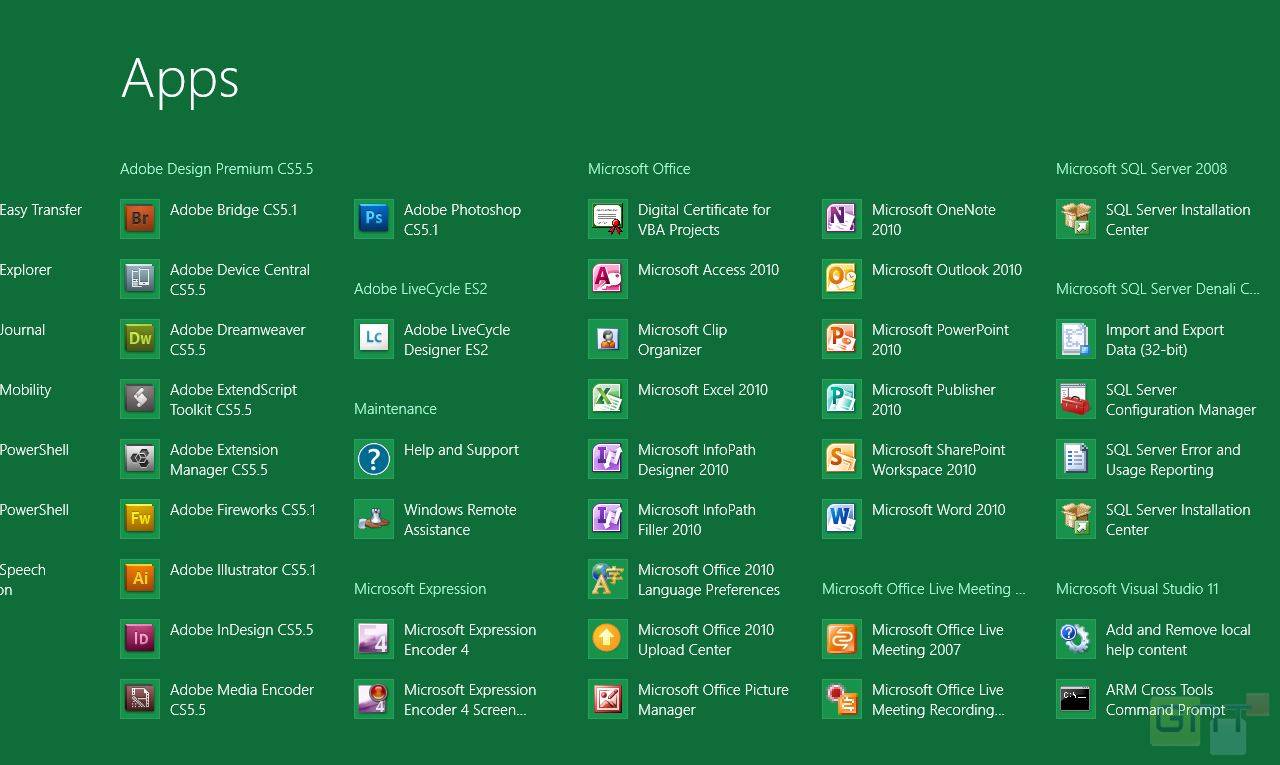Open Adobe Illustrator CS5.1 icon
Screen dimensions: 1280x765
[140, 579]
